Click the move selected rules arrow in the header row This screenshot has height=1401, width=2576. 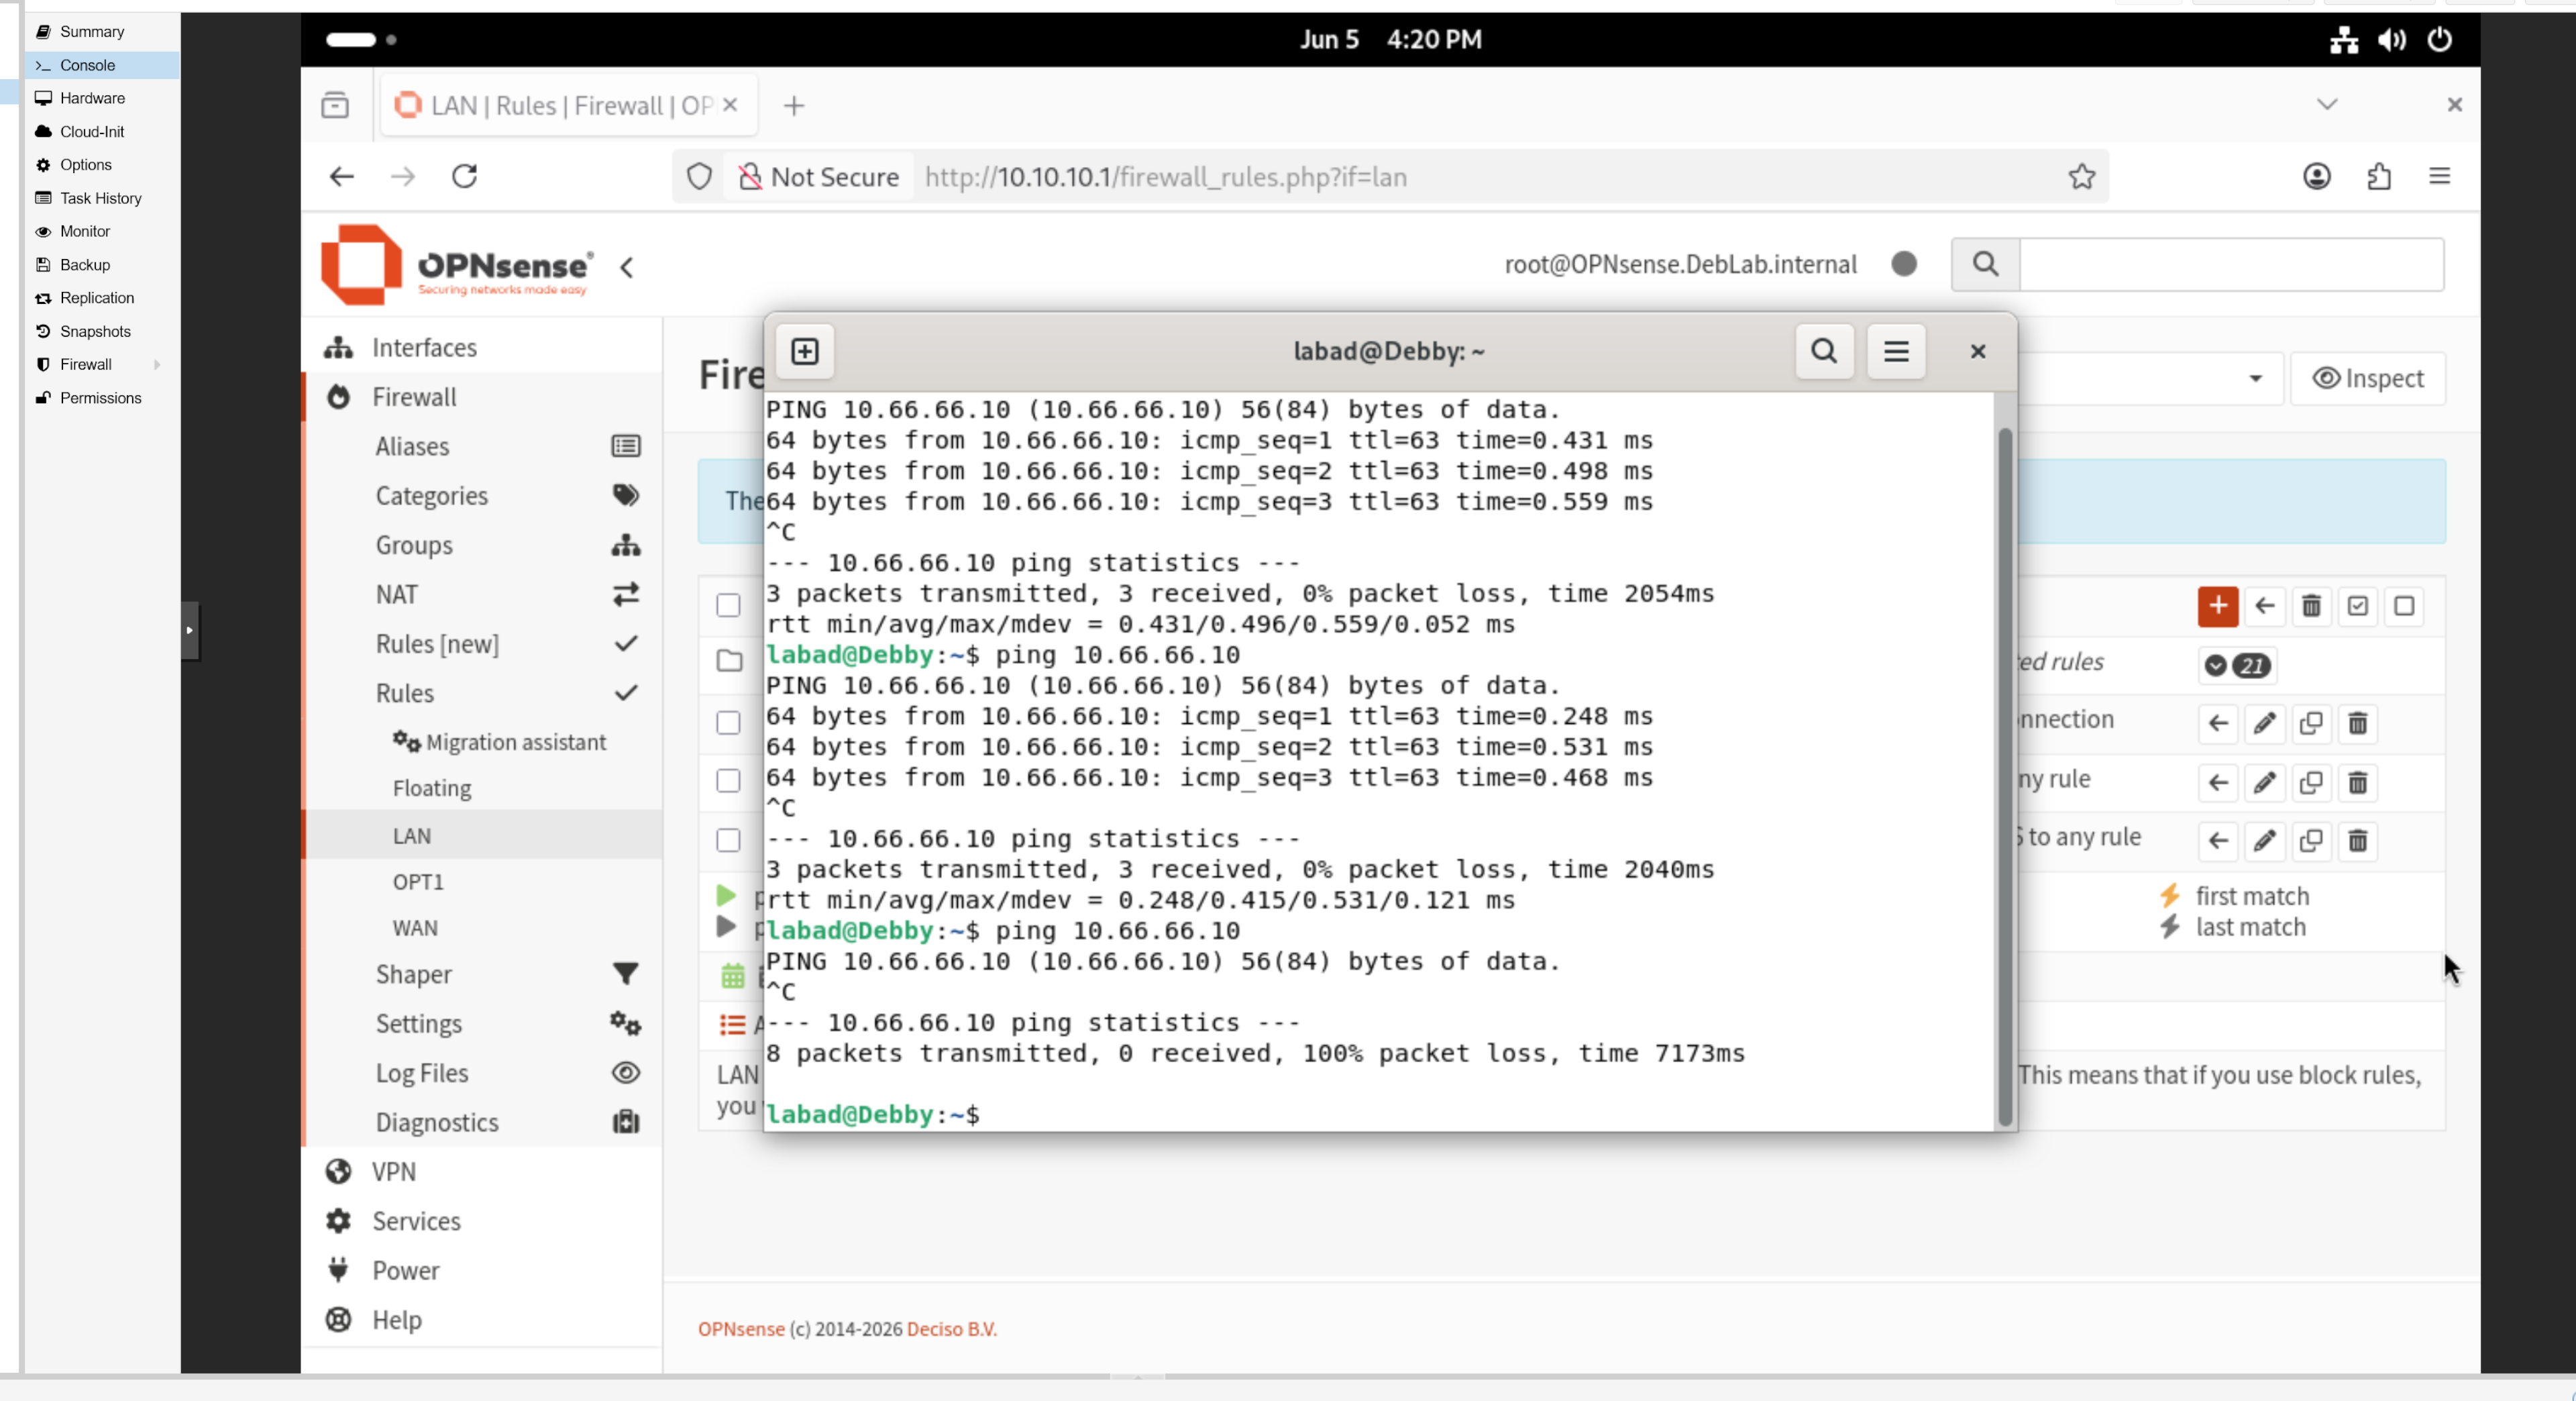2264,606
